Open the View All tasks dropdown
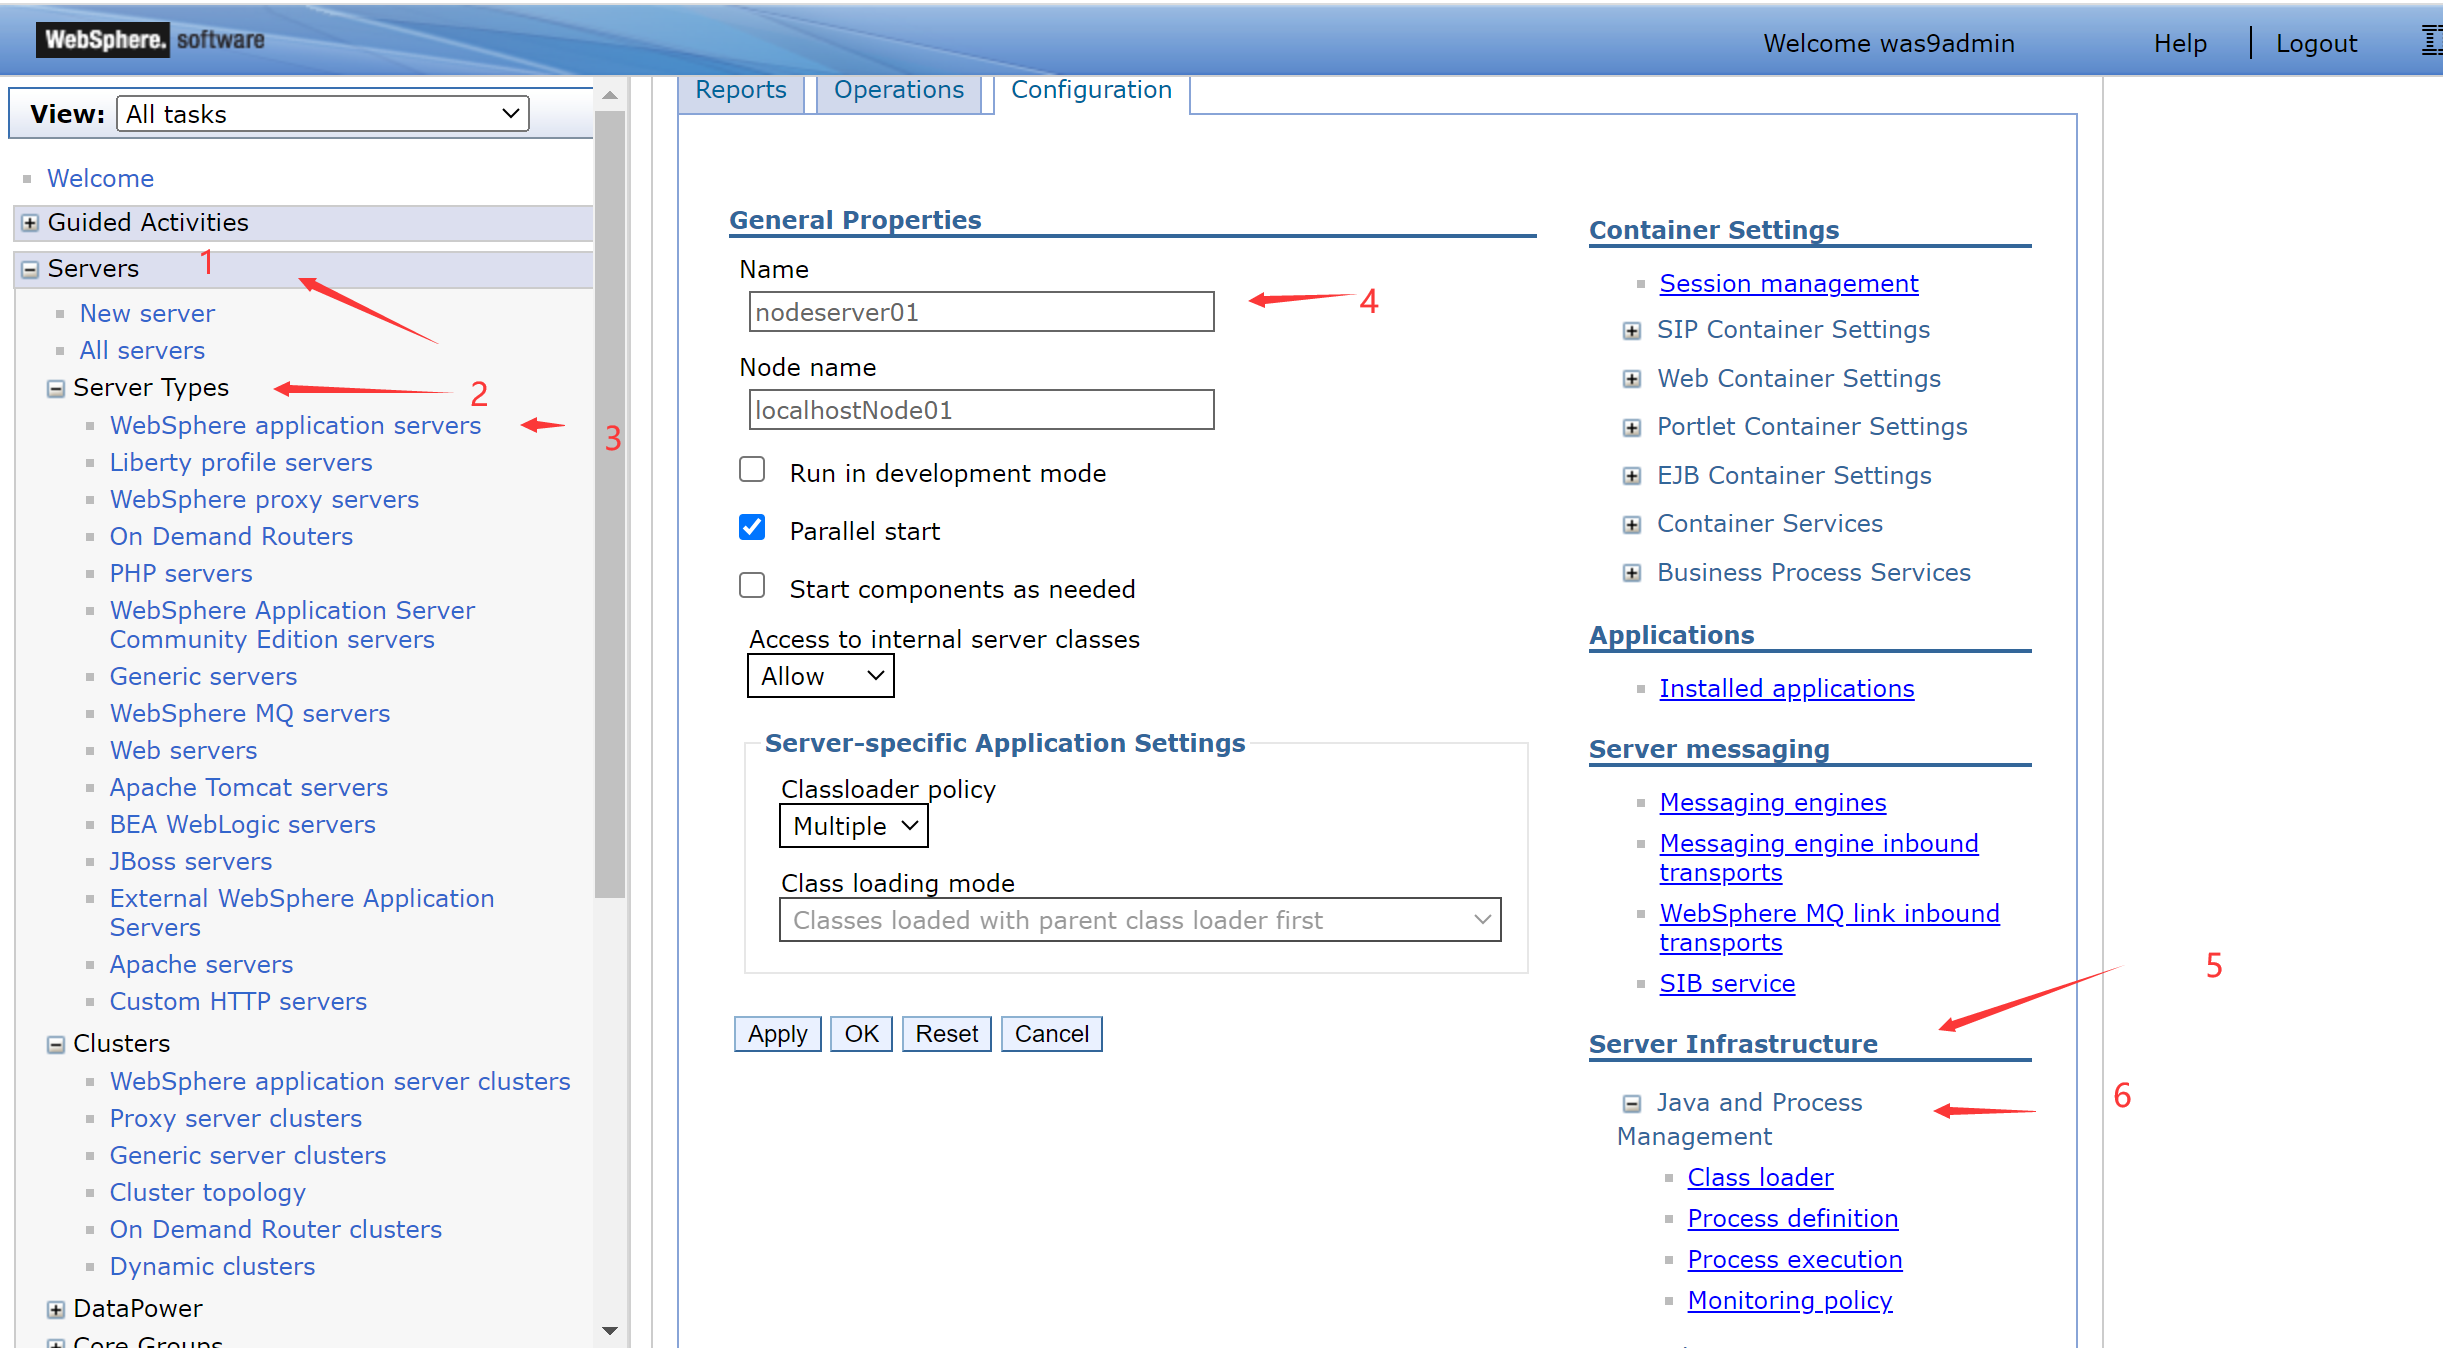This screenshot has height=1348, width=2443. 323,114
